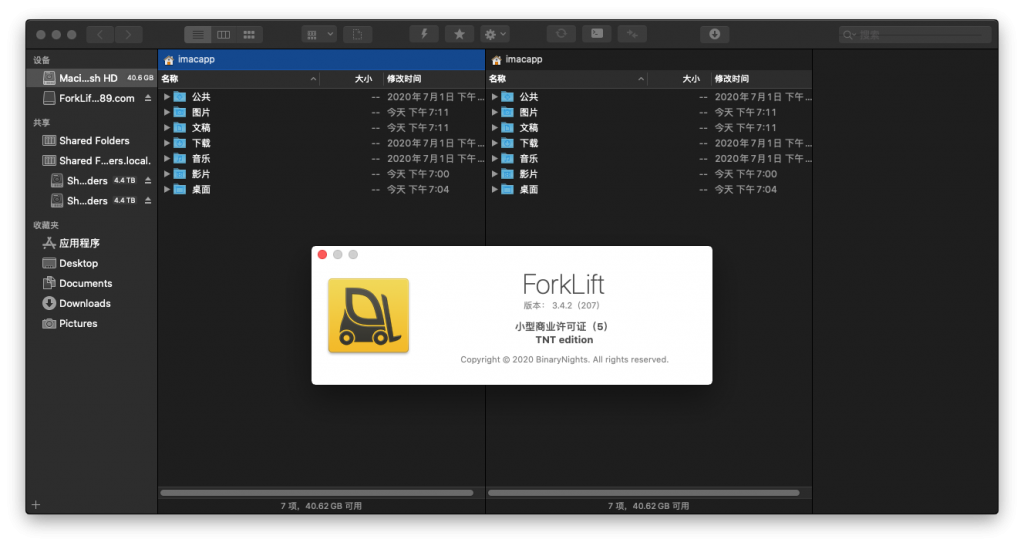Screen dimensions: 1024x546
Task: Expand 下载 folder in left pane
Action: coord(167,143)
